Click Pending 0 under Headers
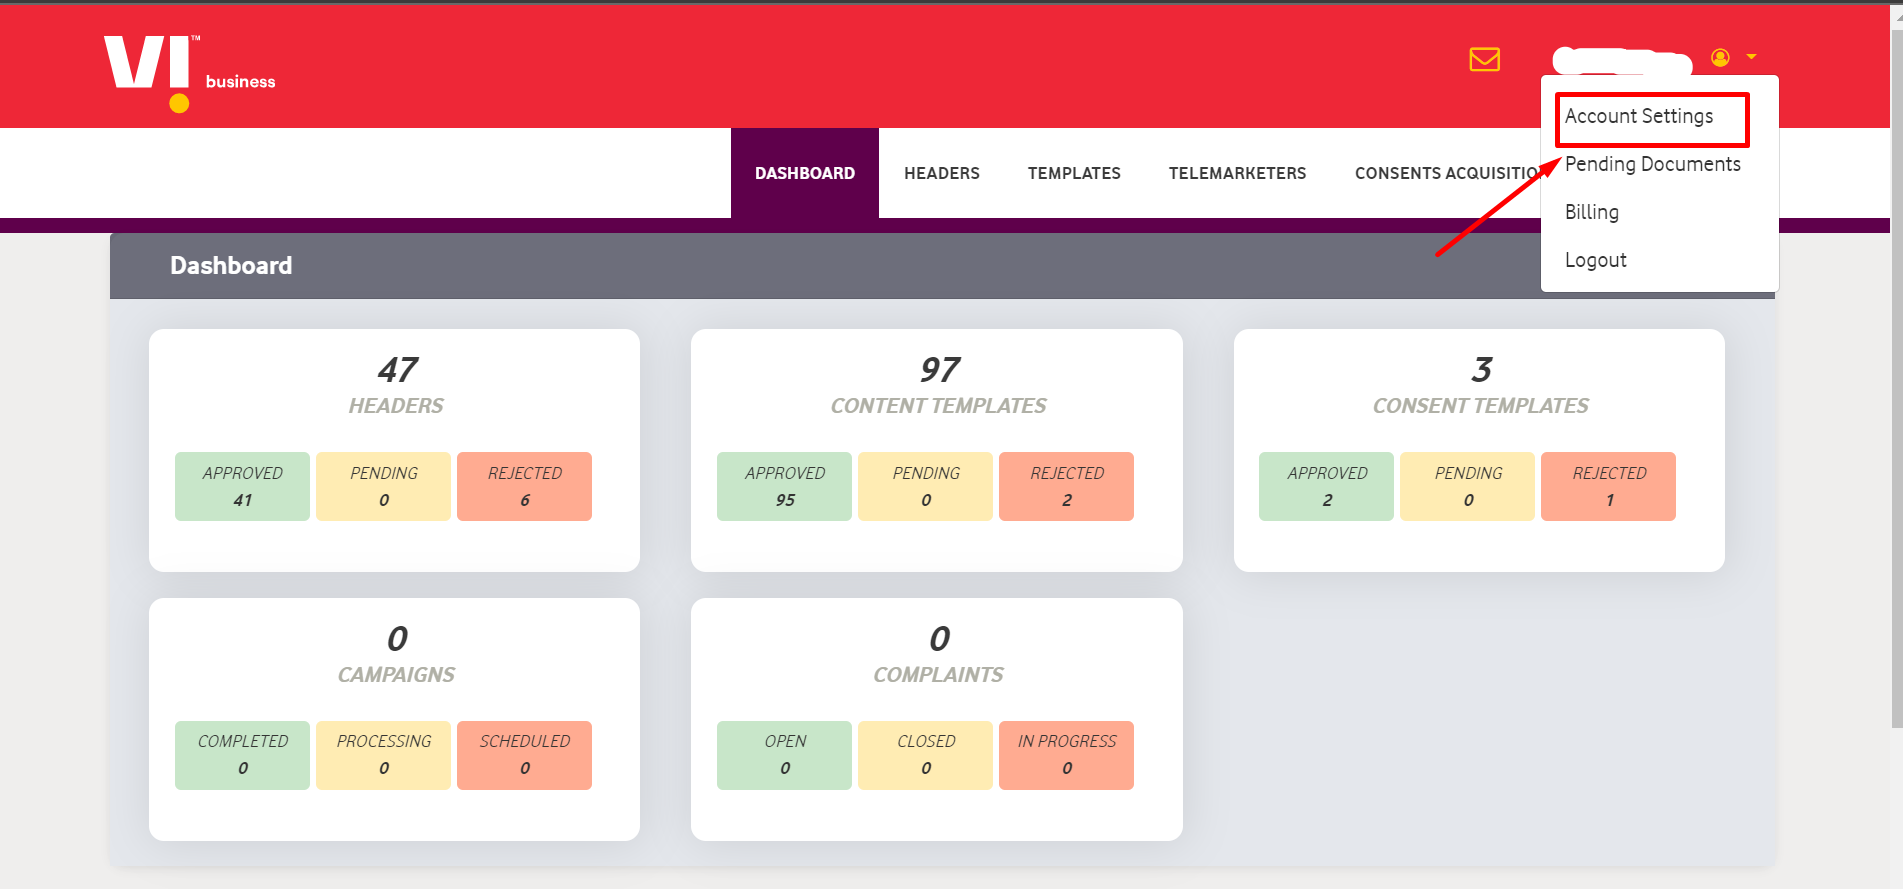 (383, 486)
